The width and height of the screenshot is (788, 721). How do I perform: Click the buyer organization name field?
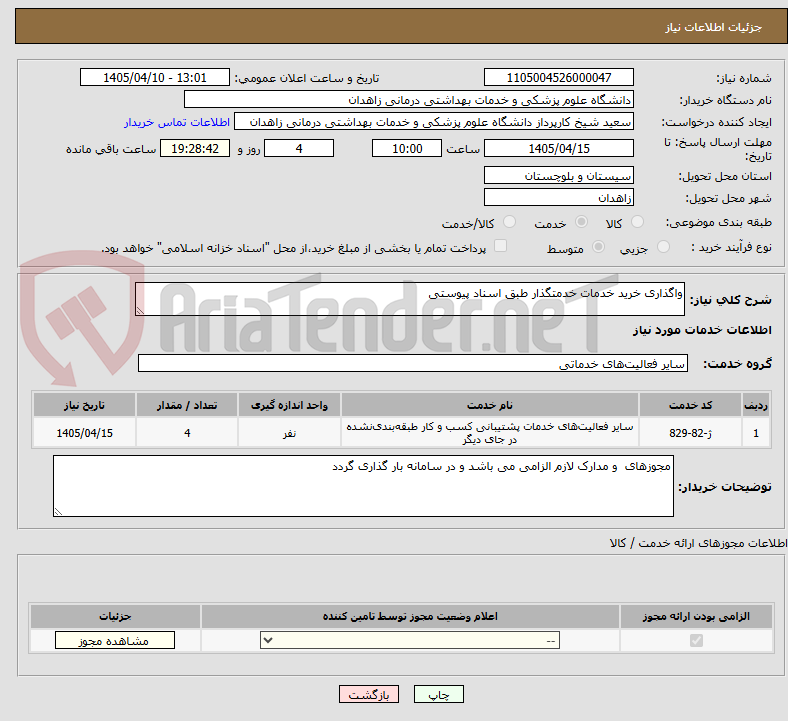[409, 99]
